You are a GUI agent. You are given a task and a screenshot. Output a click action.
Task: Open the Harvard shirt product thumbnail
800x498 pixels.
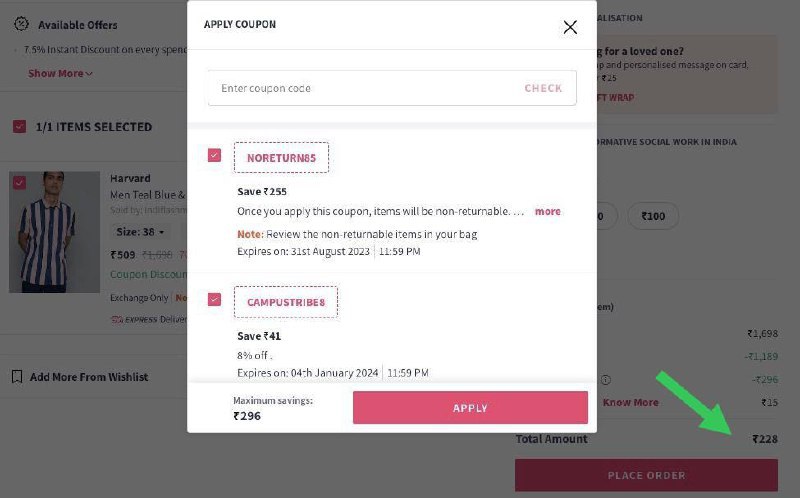[54, 232]
